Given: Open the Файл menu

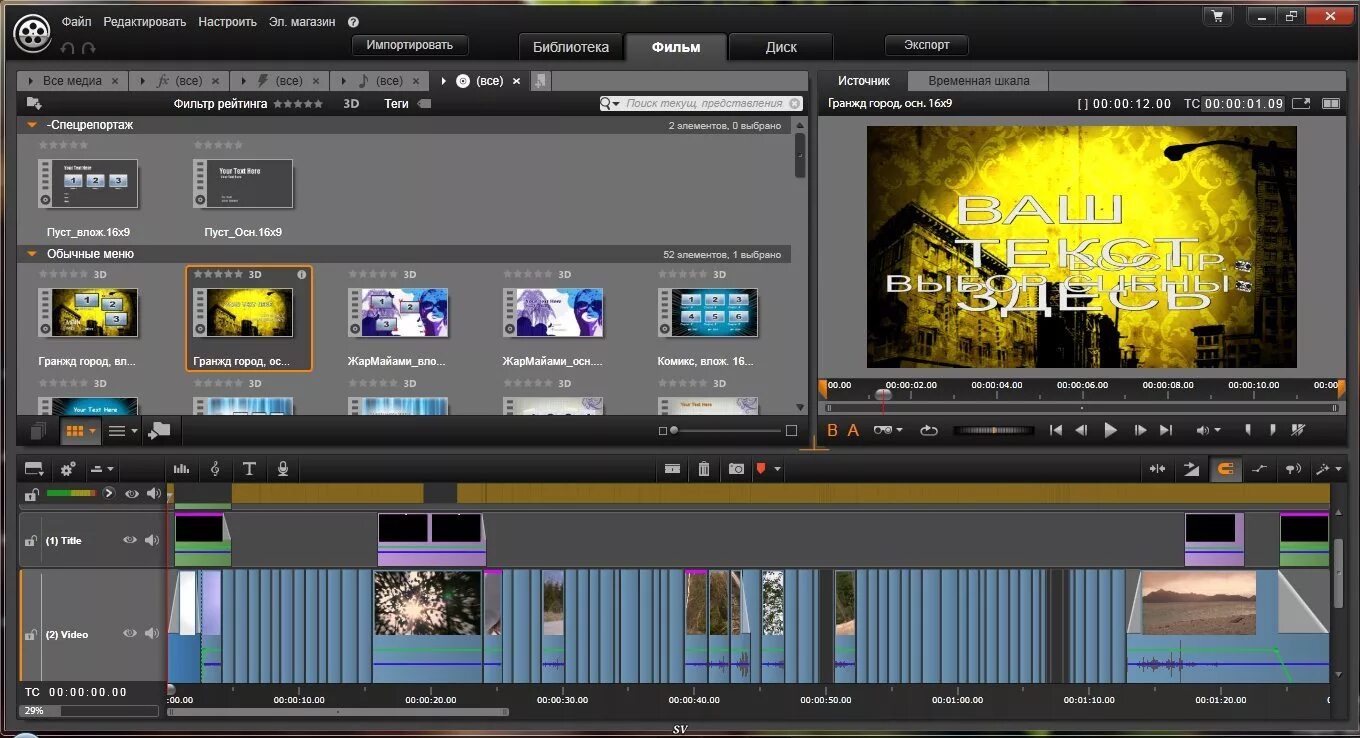Looking at the screenshot, I should pos(76,21).
